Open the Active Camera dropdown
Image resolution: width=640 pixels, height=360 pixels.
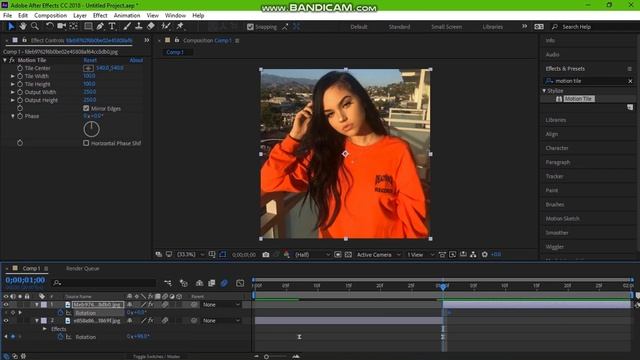(x=378, y=255)
